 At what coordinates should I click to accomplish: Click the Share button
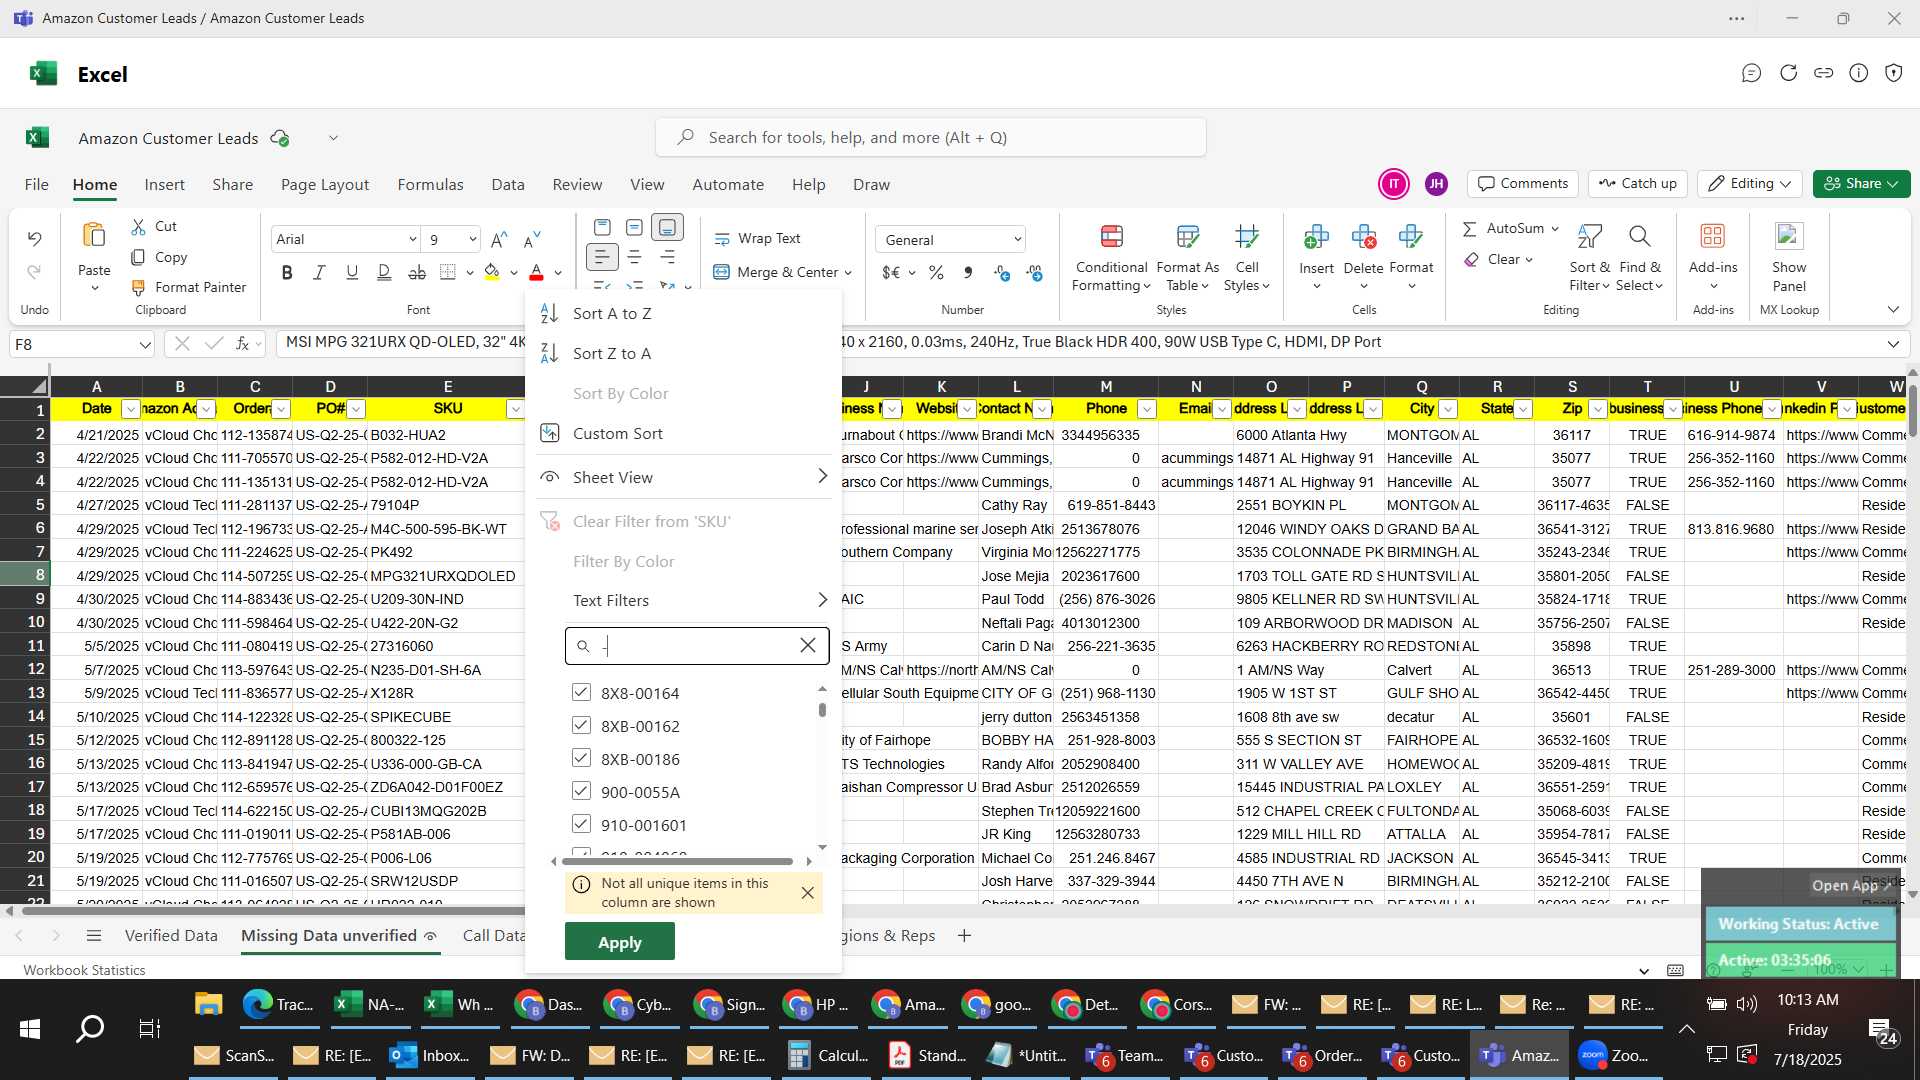click(x=1861, y=184)
